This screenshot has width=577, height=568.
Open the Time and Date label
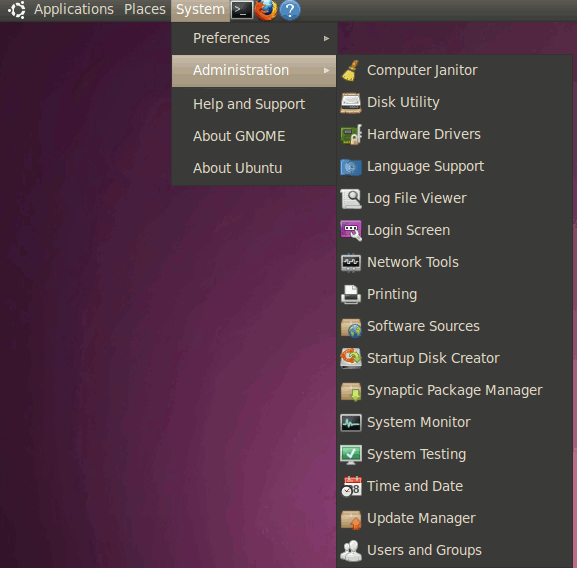pyautogui.click(x=415, y=486)
